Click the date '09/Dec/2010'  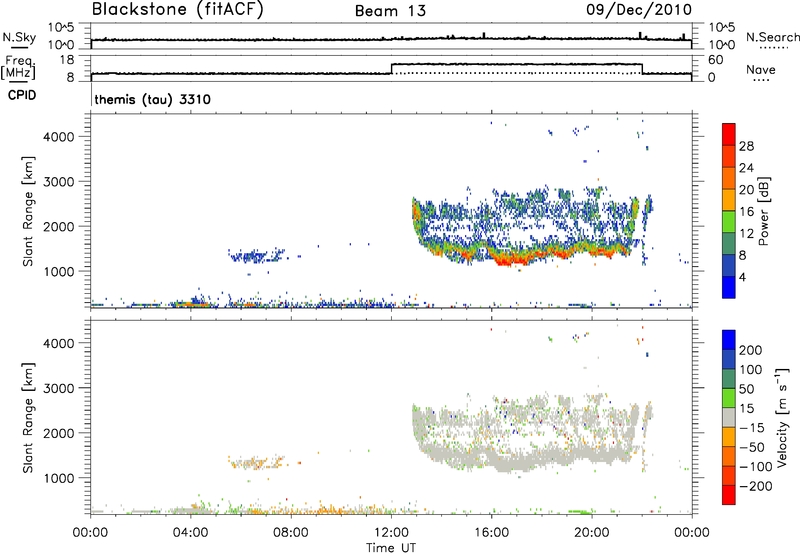click(639, 10)
